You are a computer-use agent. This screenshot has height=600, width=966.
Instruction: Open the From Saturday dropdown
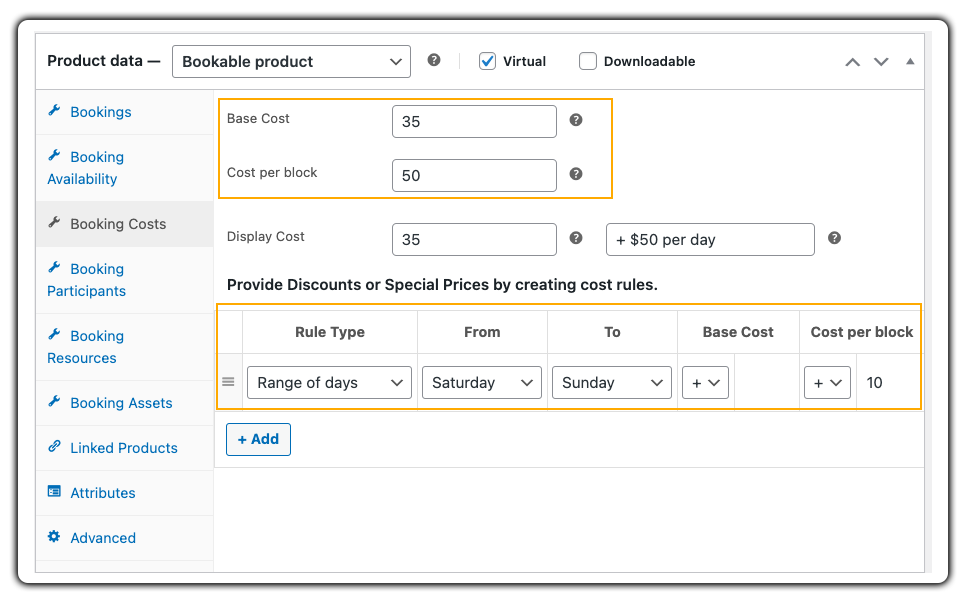[x=482, y=383]
